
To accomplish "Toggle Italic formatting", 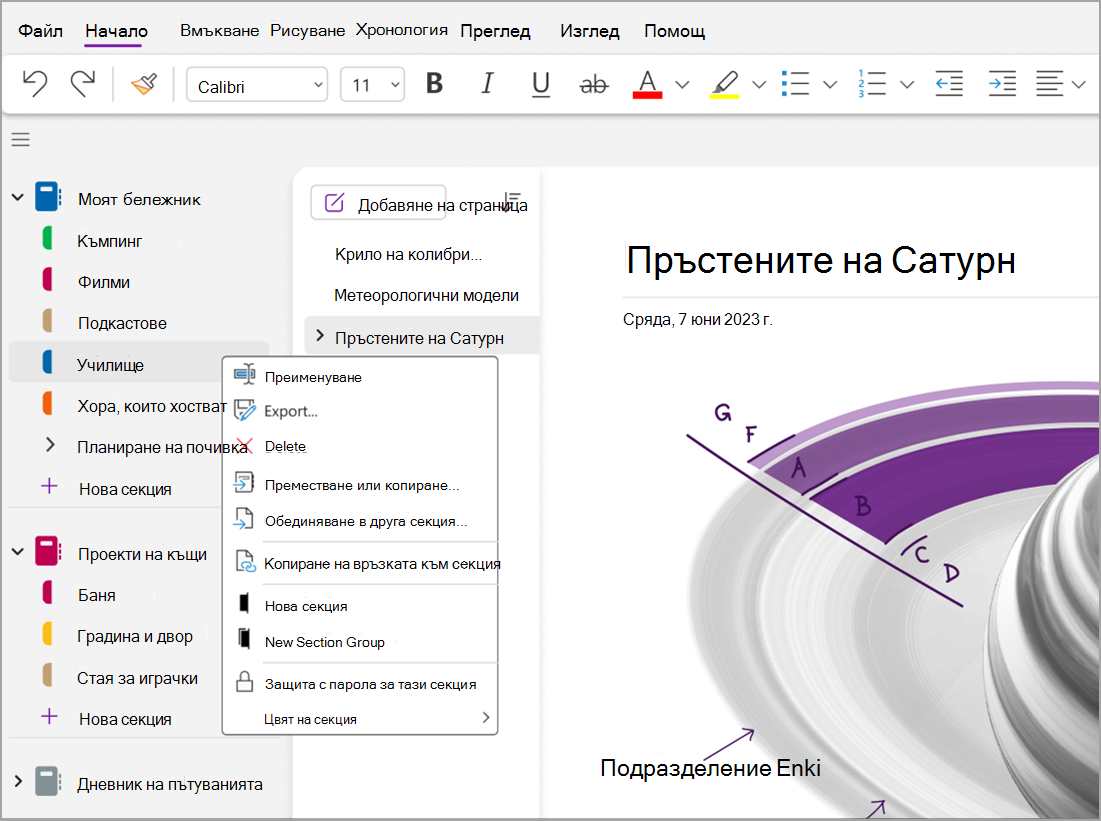I will click(487, 84).
